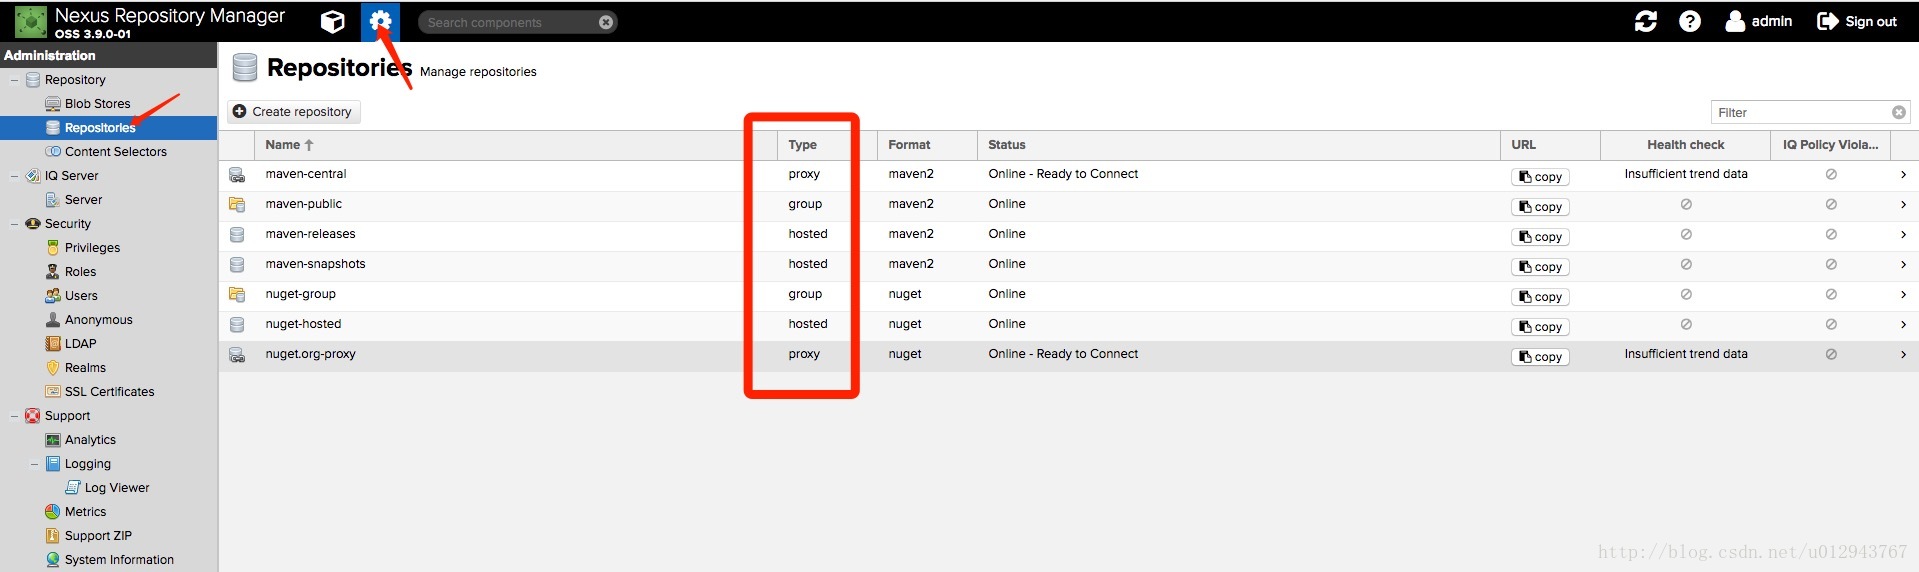
Task: Open maven-snapshots row details chevron
Action: coord(1903,264)
